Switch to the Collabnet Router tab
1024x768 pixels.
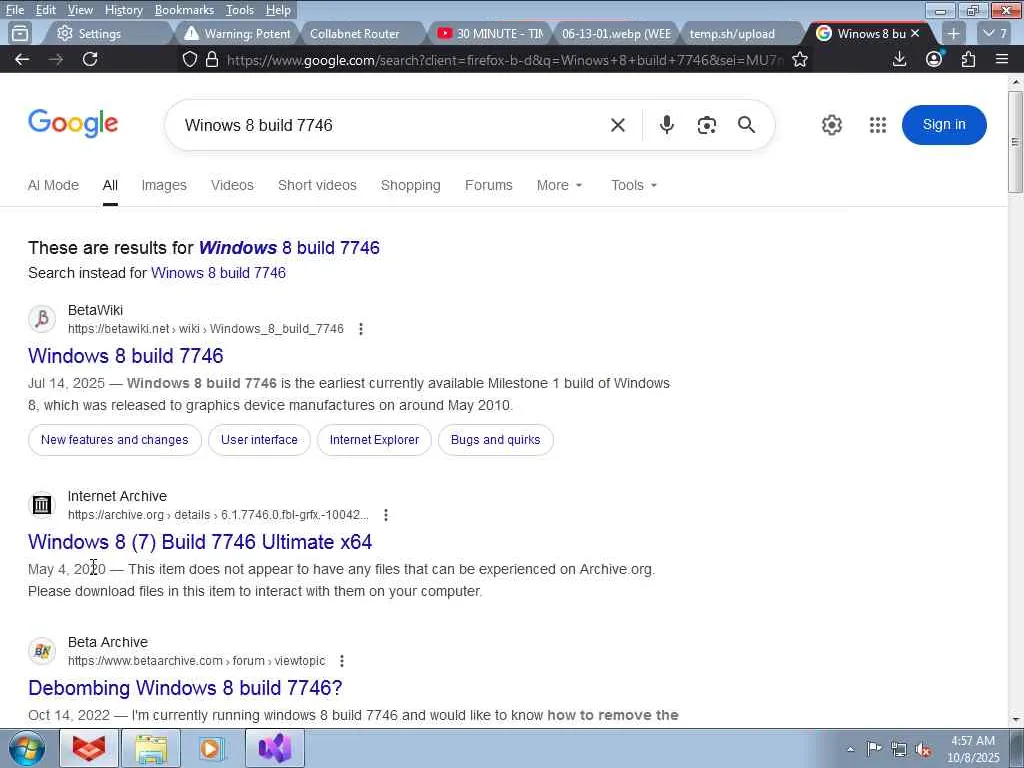(x=355, y=33)
